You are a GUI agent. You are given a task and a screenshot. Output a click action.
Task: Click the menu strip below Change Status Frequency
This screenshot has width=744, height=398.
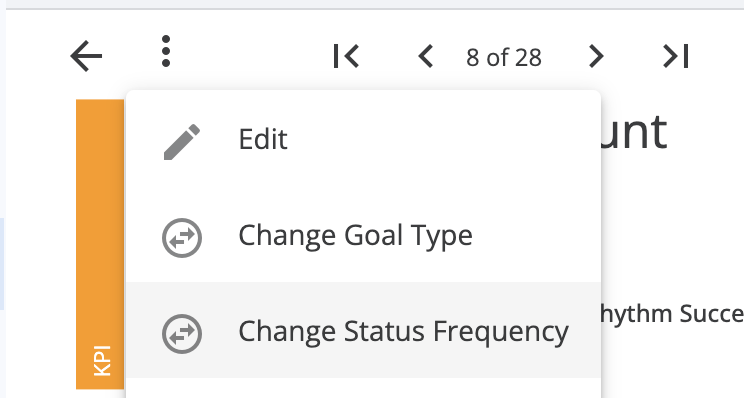coord(363,388)
